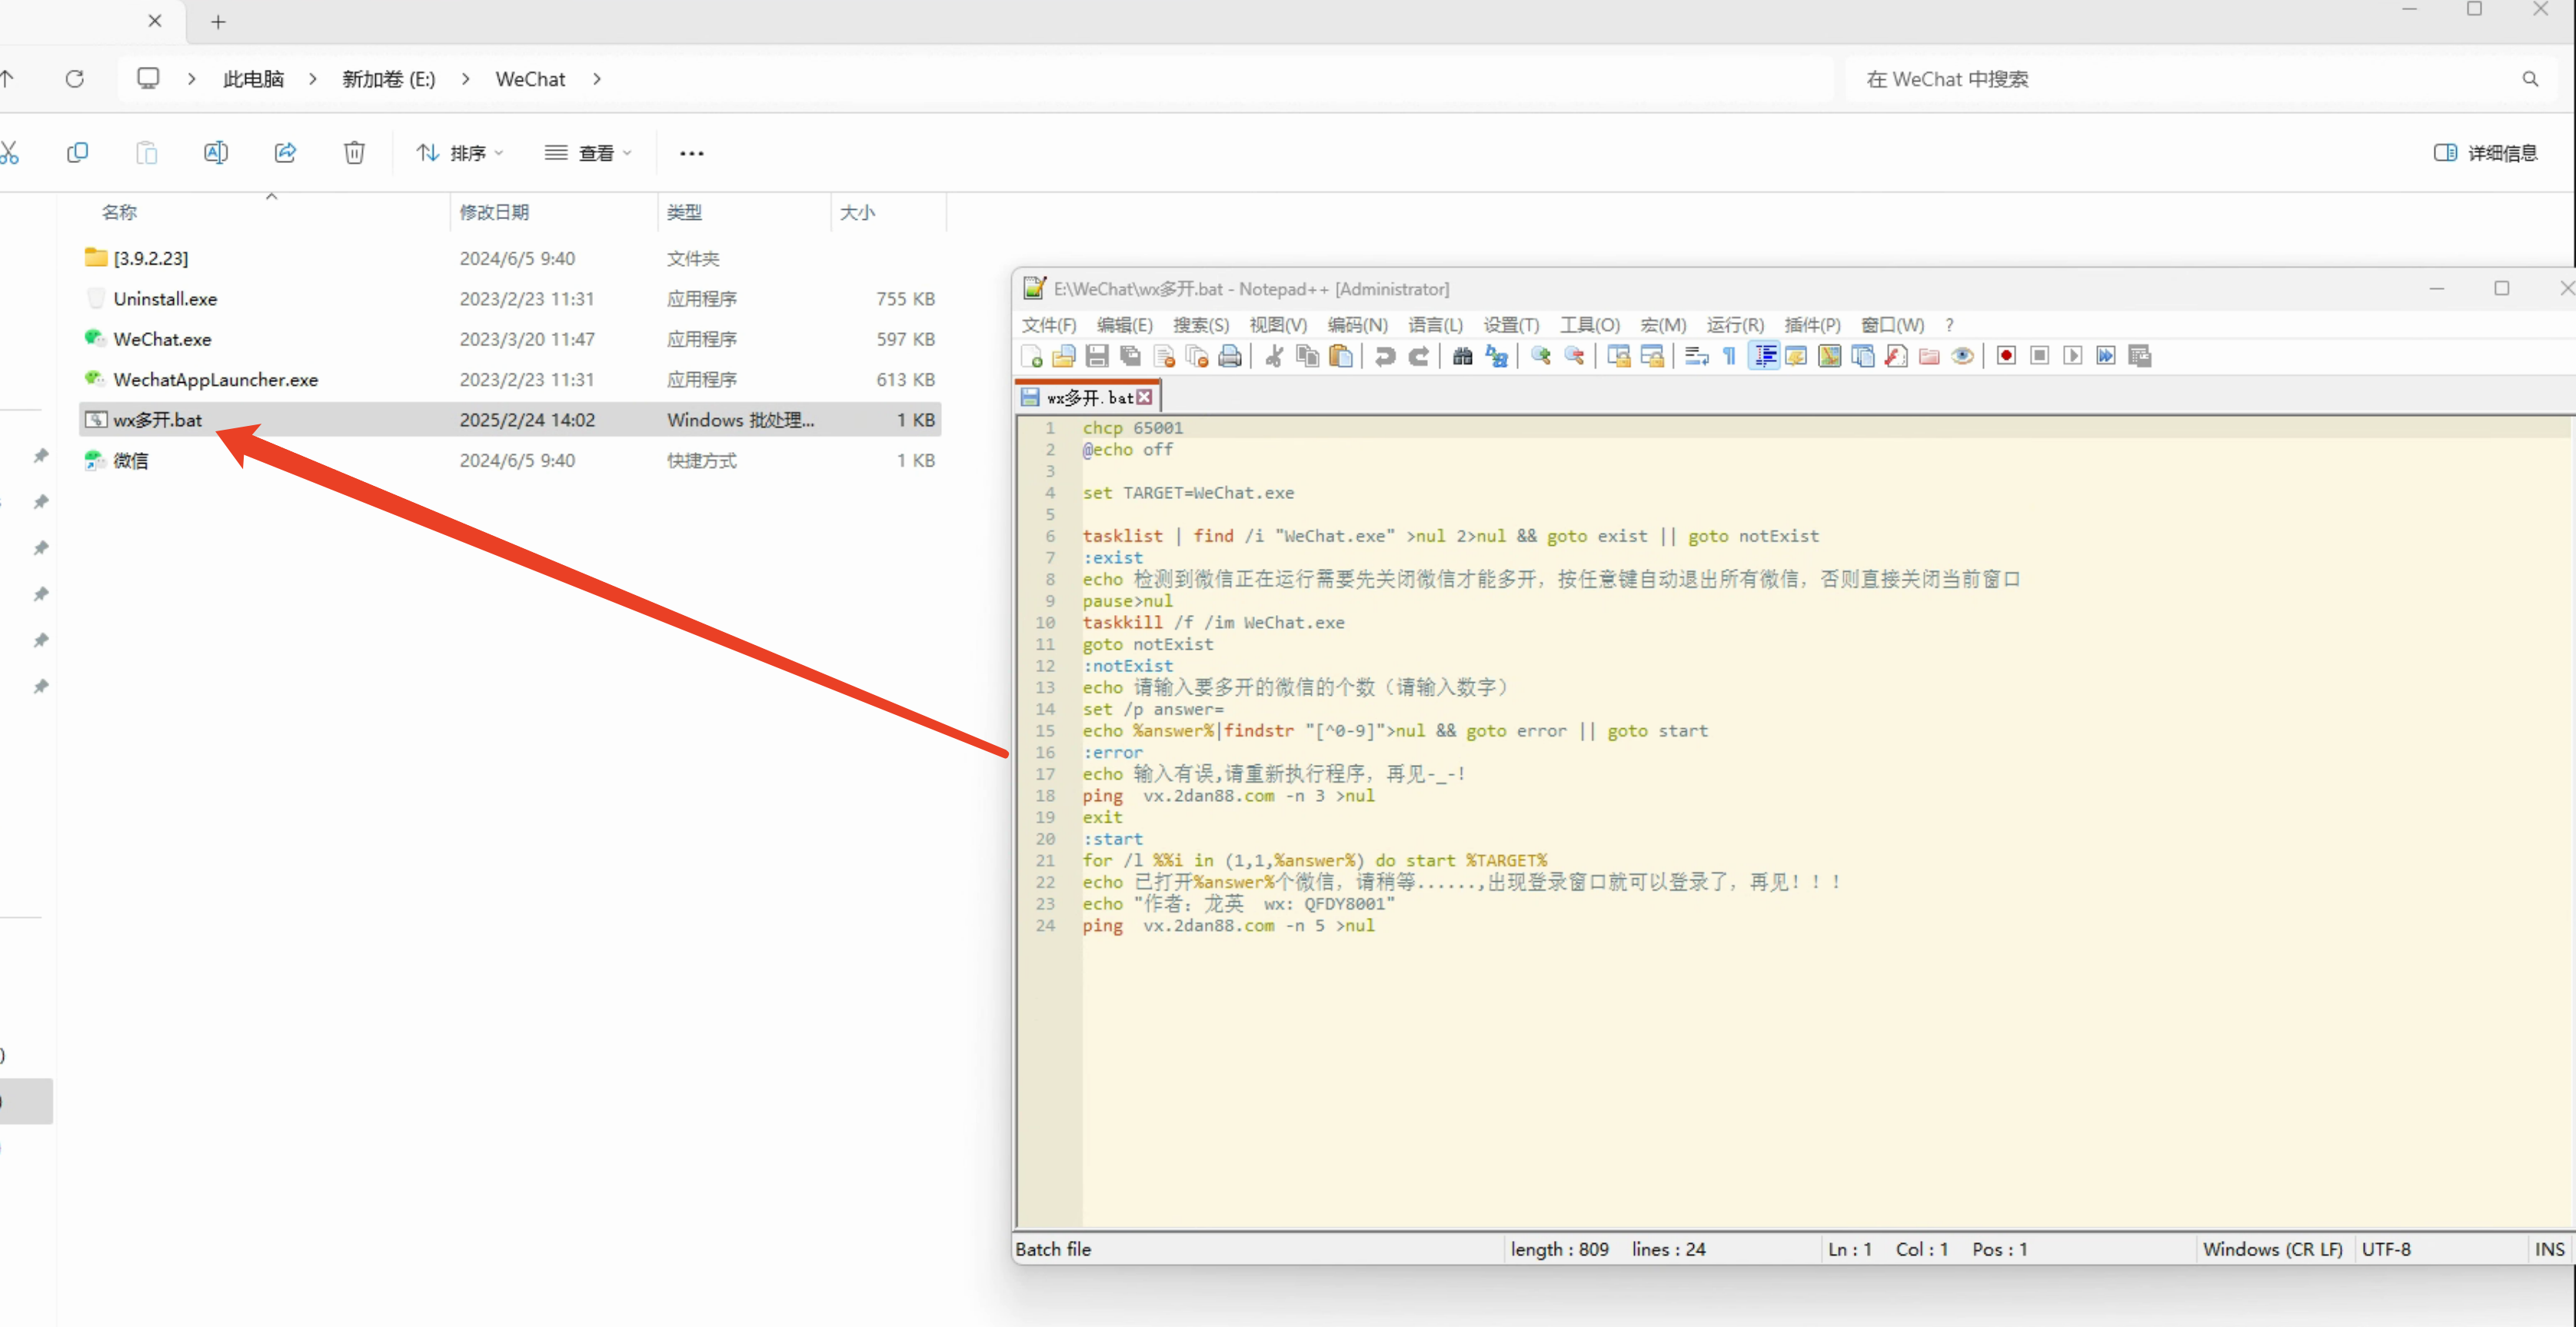Click the Paste clipboard icon in Notepad++
The height and width of the screenshot is (1327, 2576).
(1341, 356)
